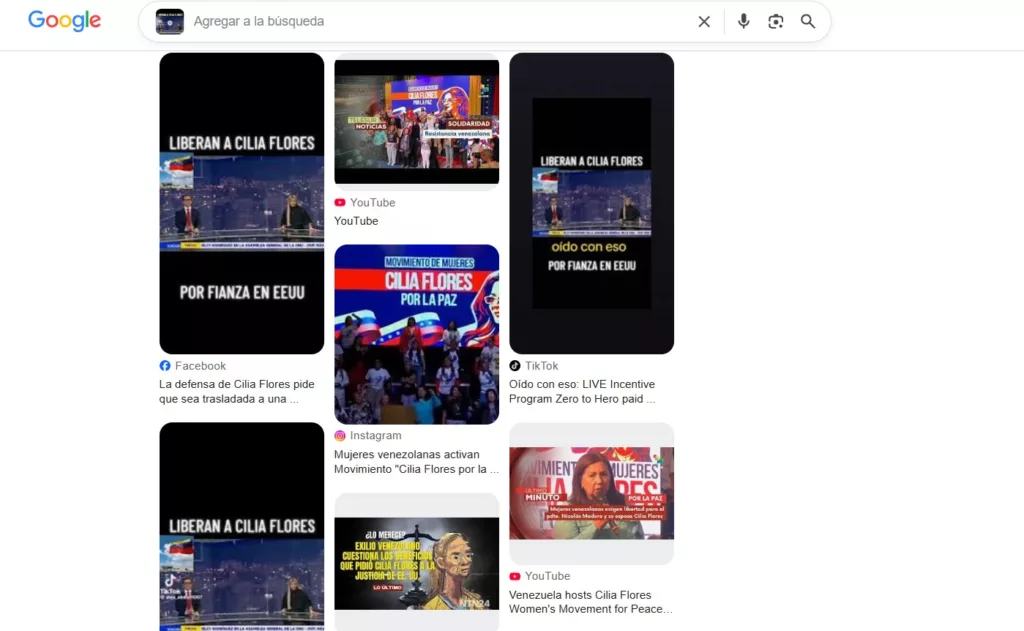
Task: Click the Facebook source icon
Action: [x=165, y=366]
